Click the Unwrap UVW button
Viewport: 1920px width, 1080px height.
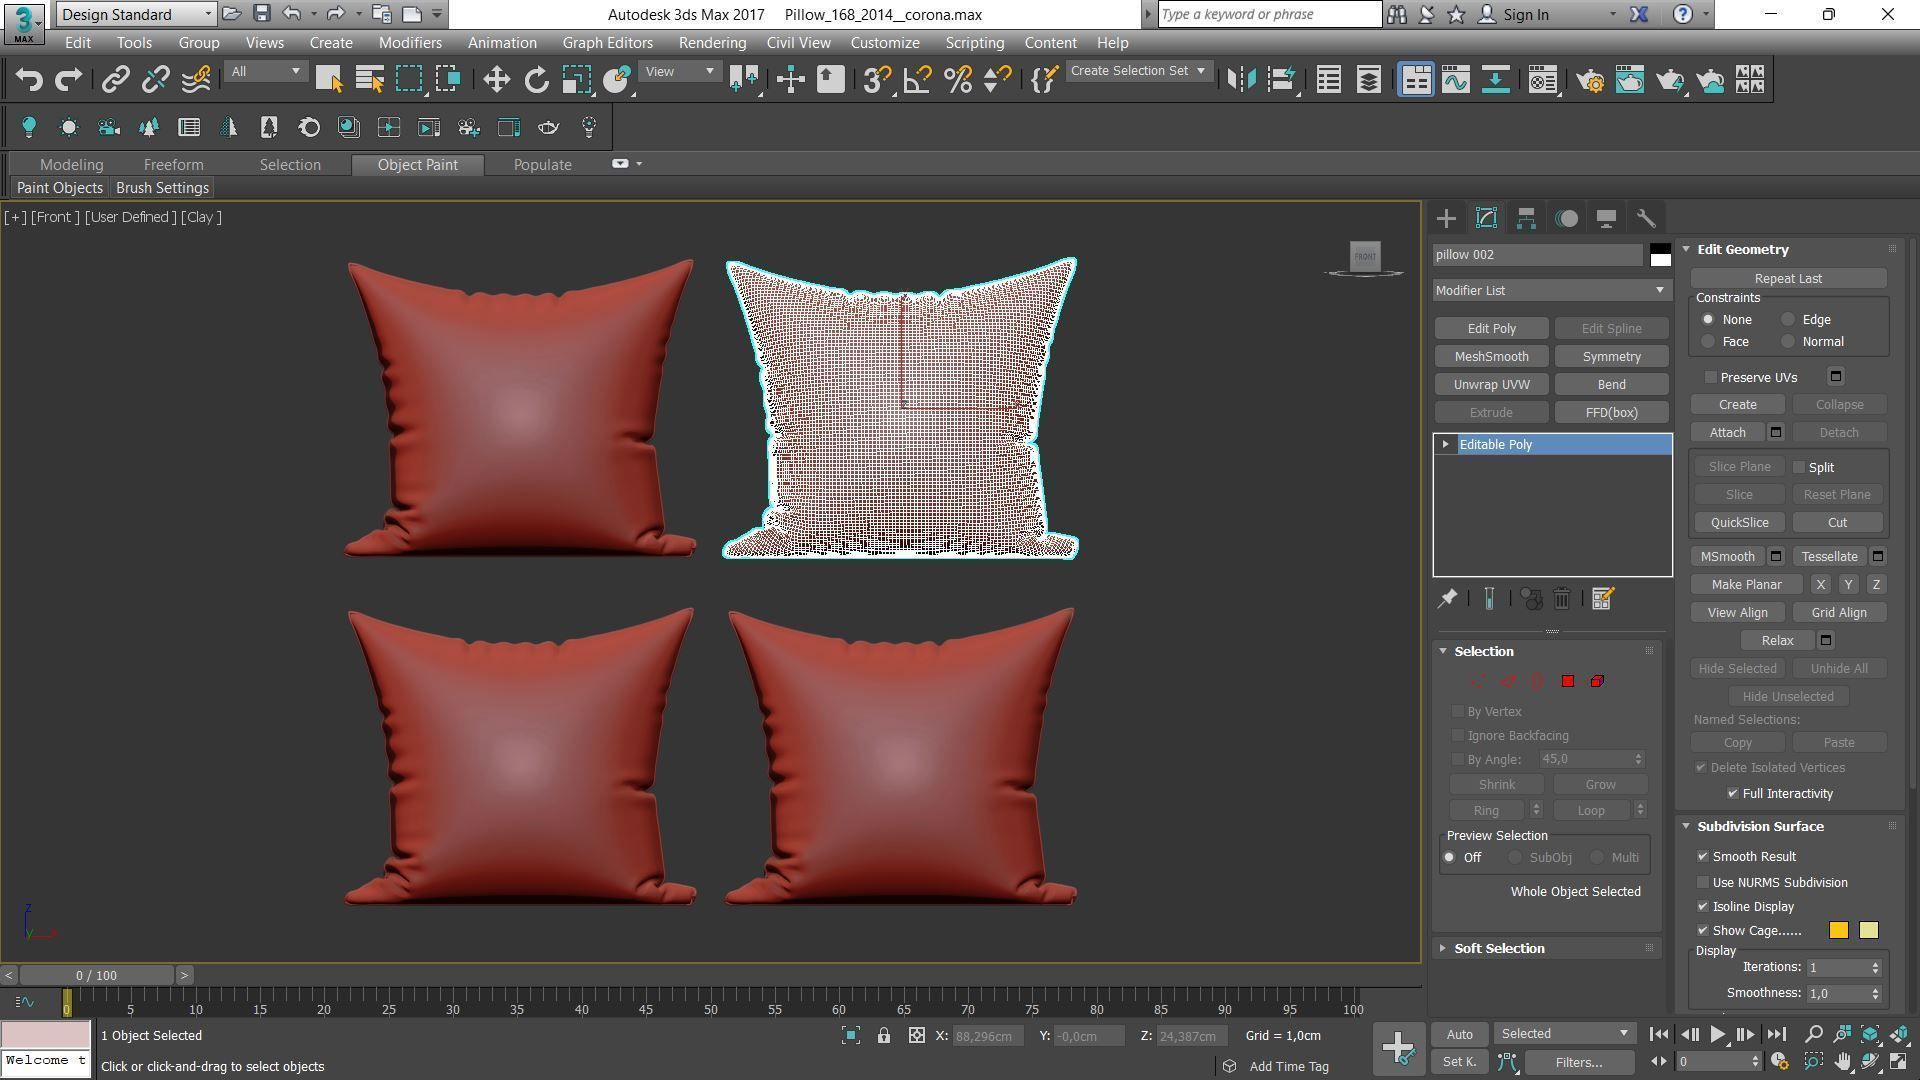1491,385
